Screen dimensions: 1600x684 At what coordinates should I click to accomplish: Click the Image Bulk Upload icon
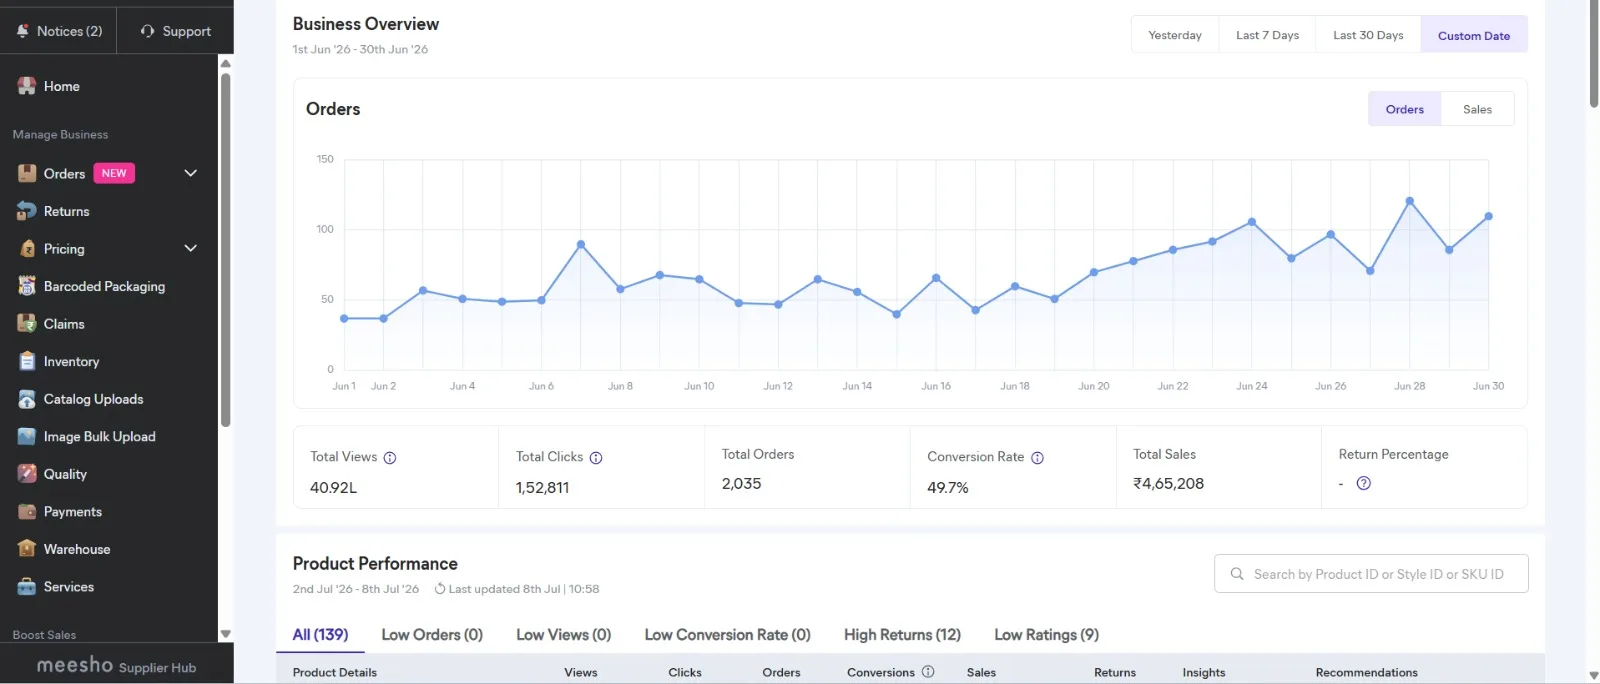(27, 436)
